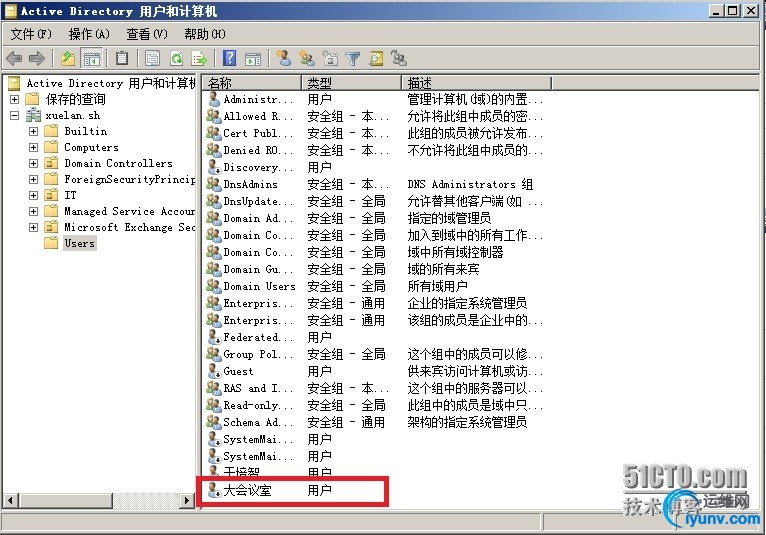Click the user icon beside 大会议室
The width and height of the screenshot is (766, 535).
pos(214,490)
